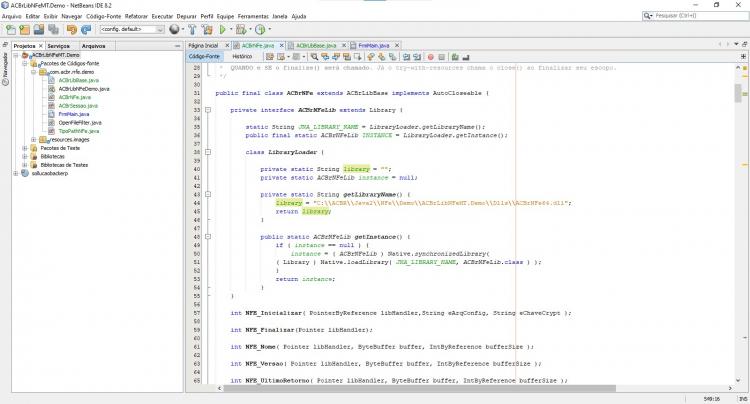750x404 pixels.
Task: Click the Pesquisar search field
Action: point(695,16)
